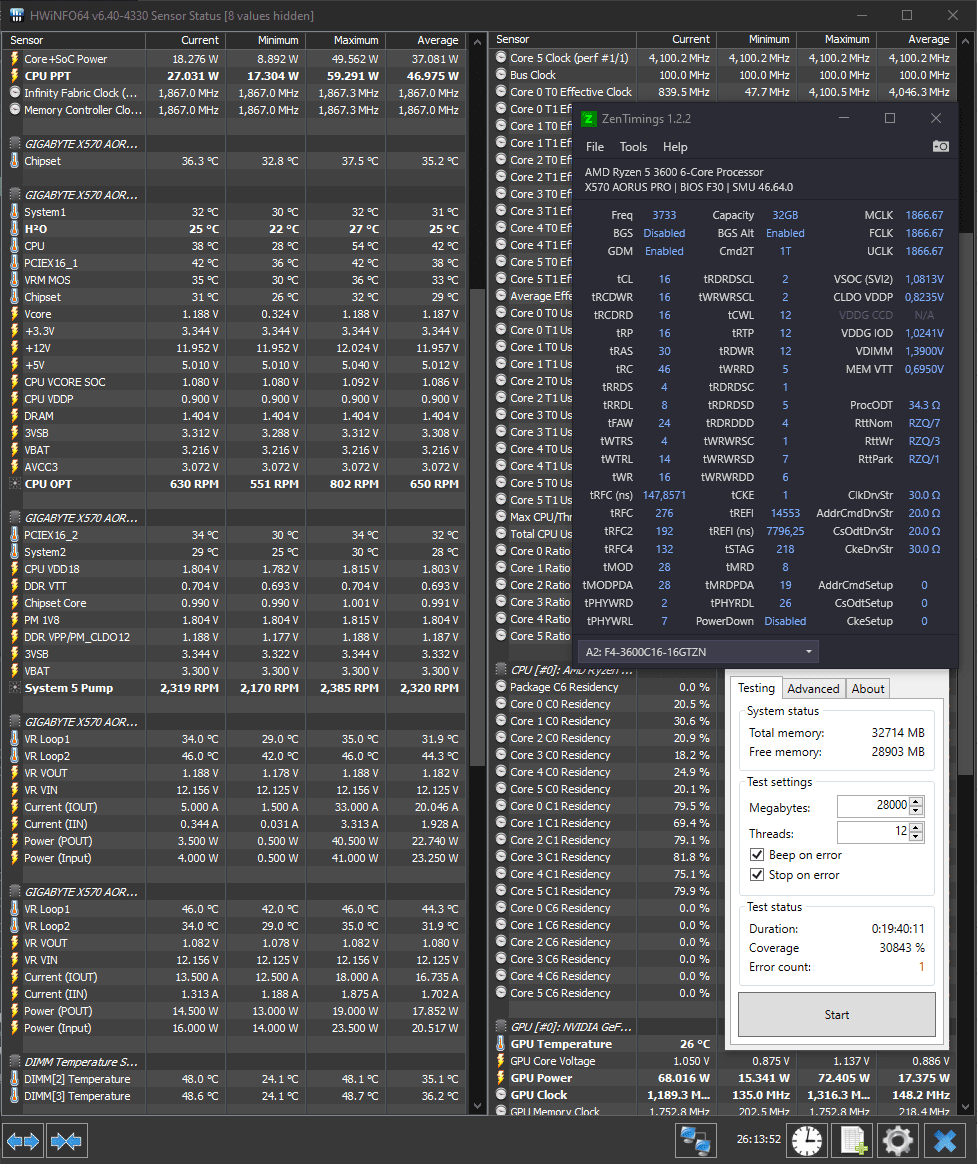
Task: Click the Maximum column header in left panel
Action: 345,40
